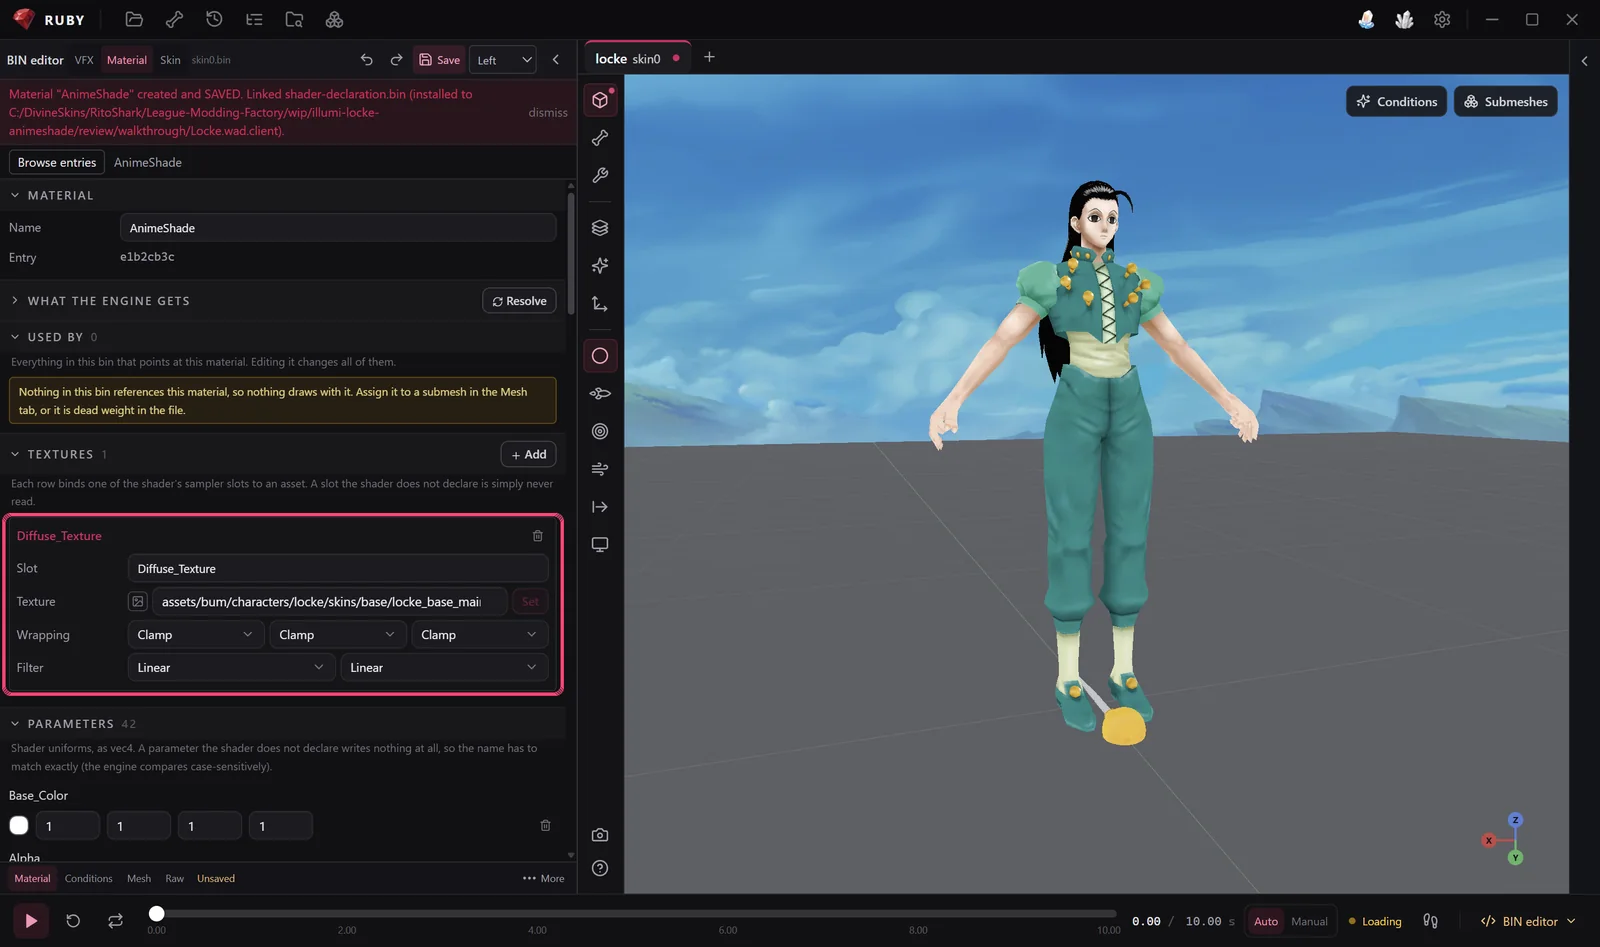Viewport: 1600px width, 947px height.
Task: Open the folder search icon
Action: [x=294, y=19]
